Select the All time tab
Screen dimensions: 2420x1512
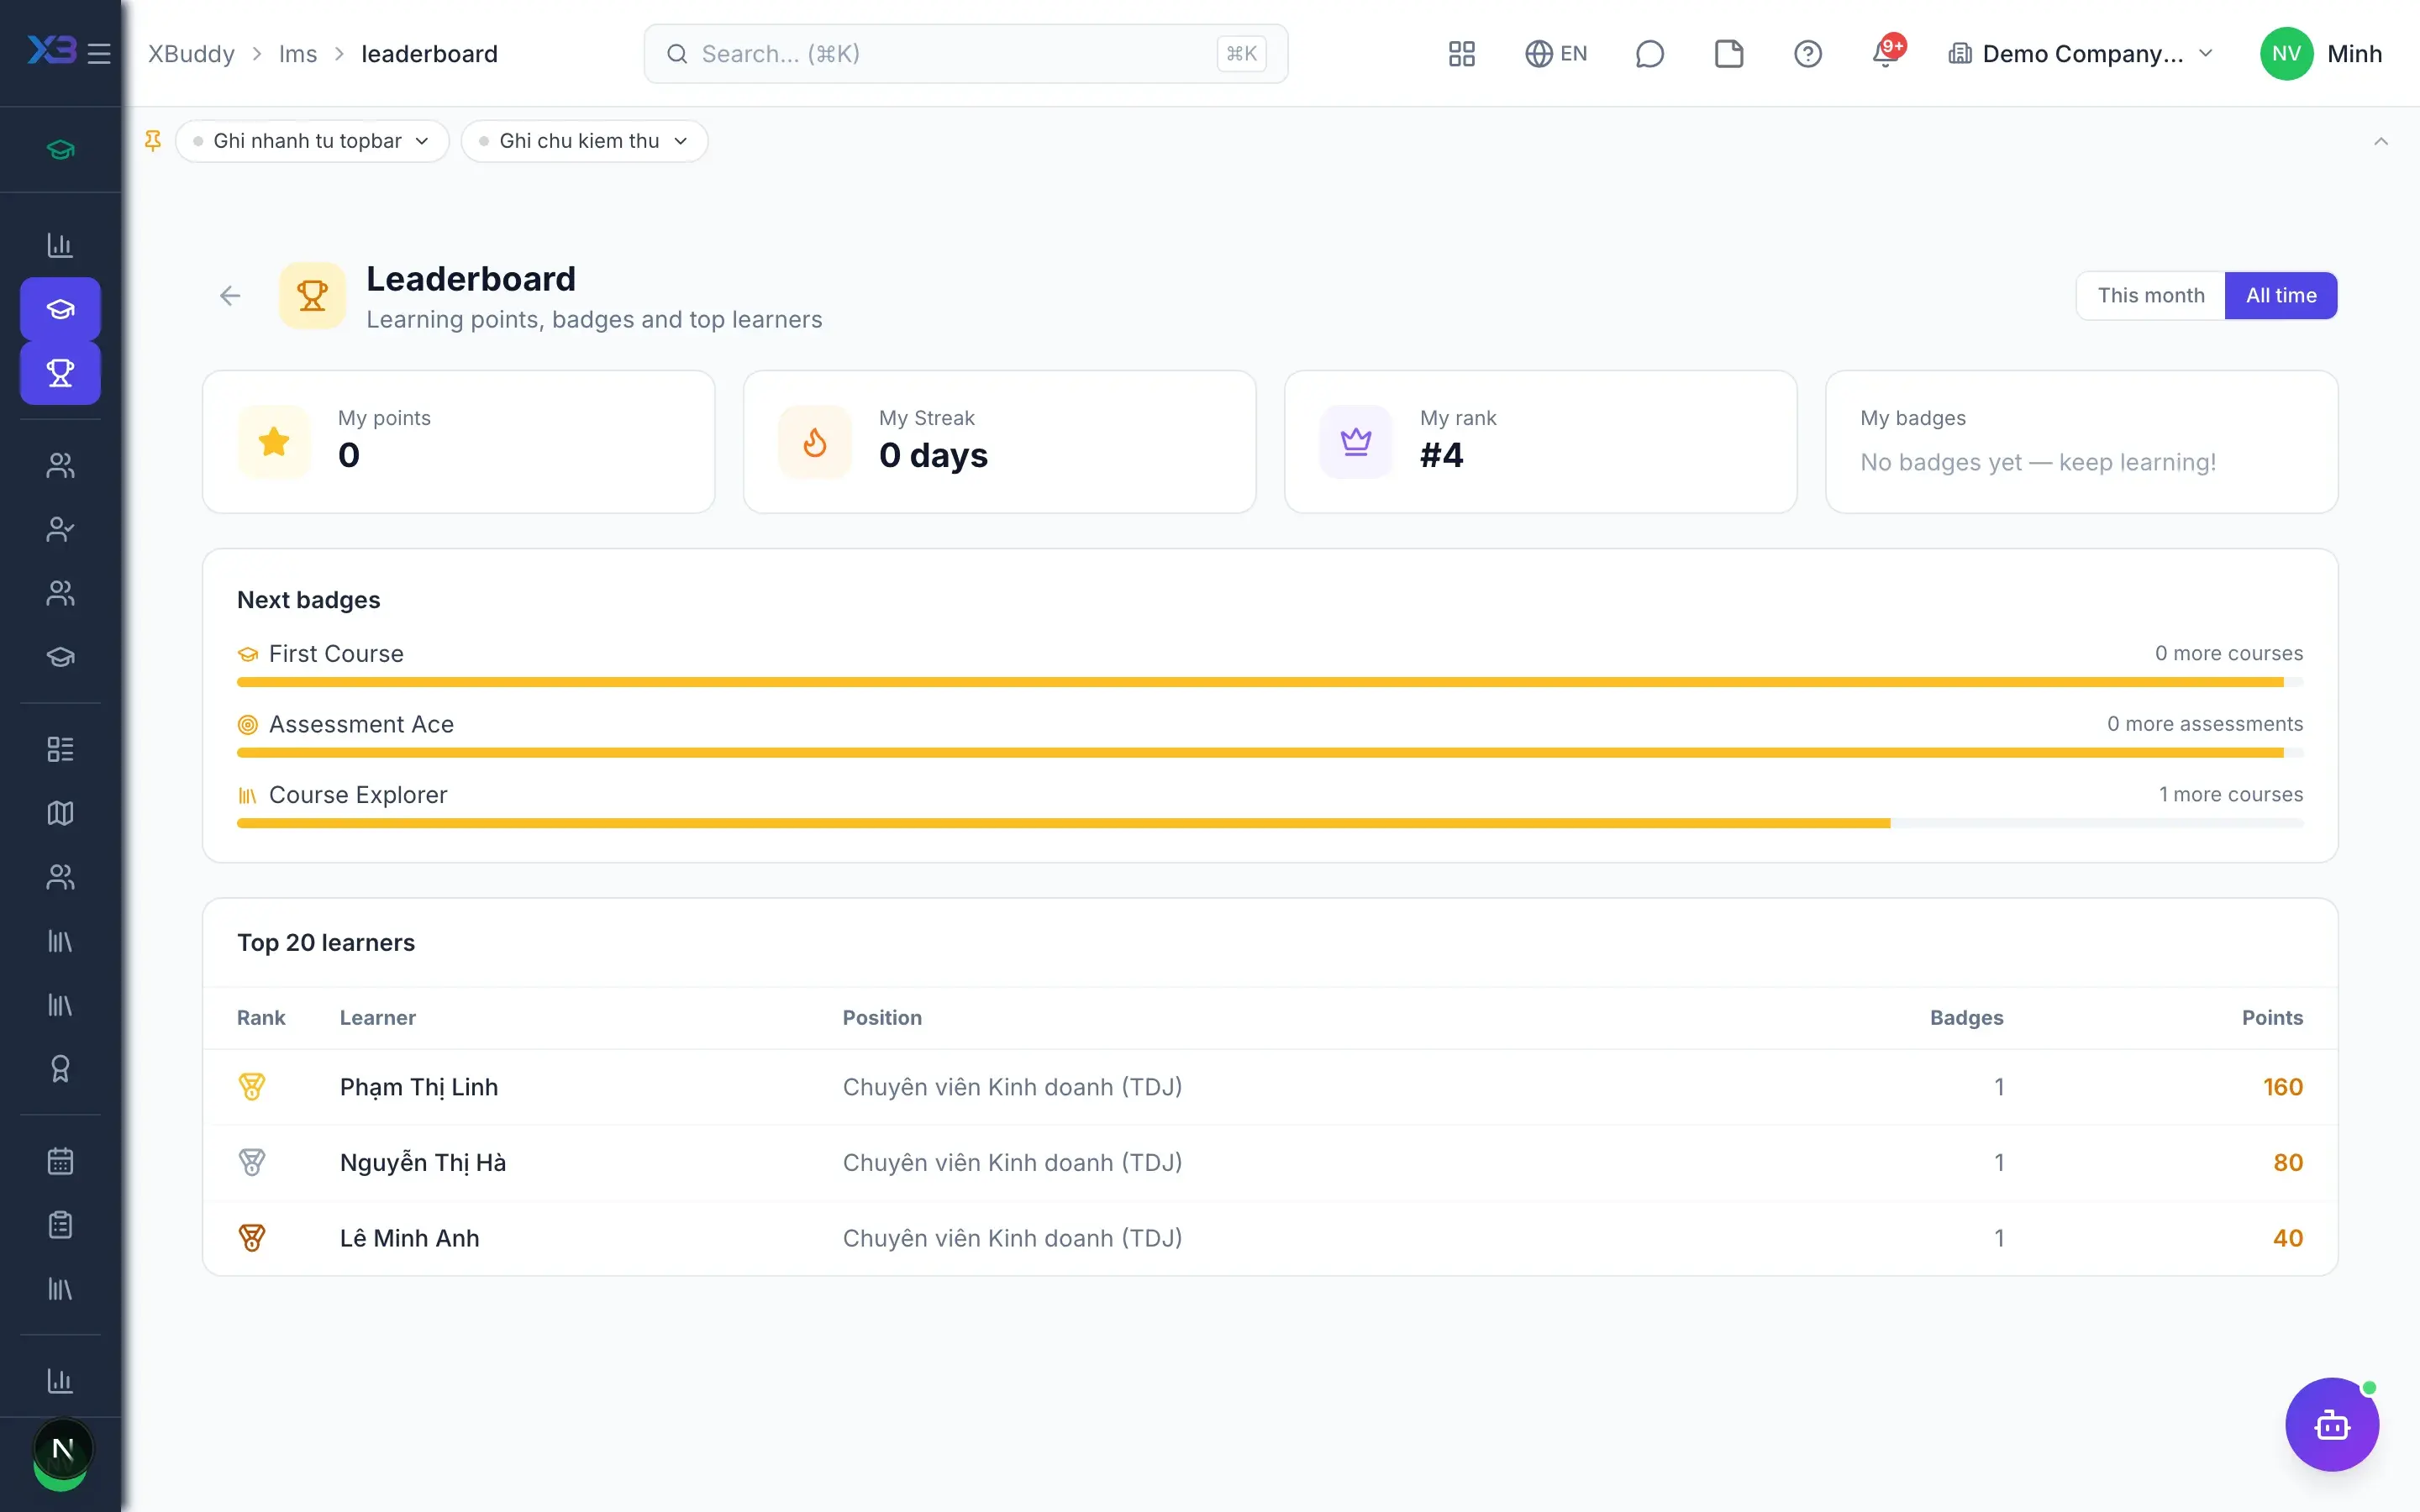tap(2281, 296)
